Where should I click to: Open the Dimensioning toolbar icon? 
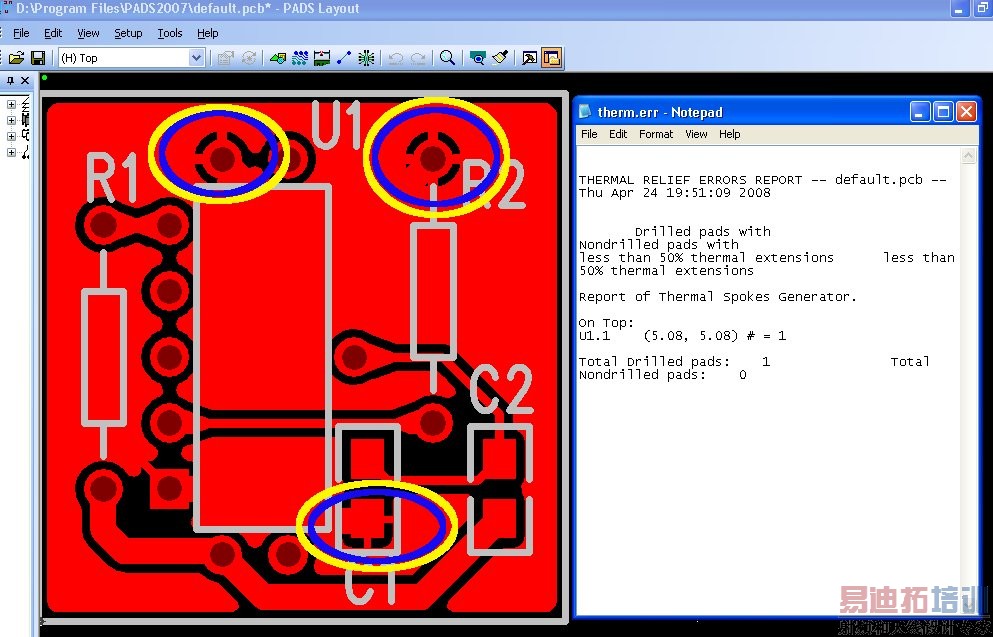click(x=322, y=58)
